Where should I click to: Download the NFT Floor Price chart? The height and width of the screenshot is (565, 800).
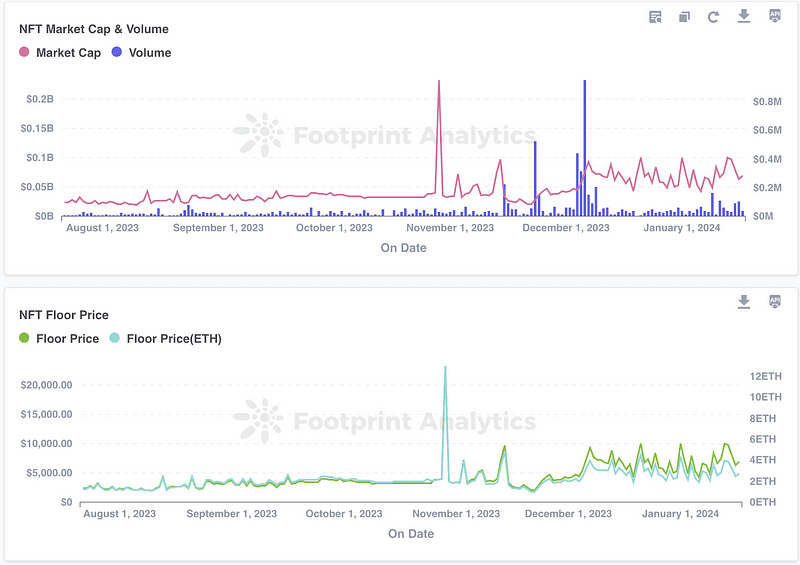(x=744, y=302)
